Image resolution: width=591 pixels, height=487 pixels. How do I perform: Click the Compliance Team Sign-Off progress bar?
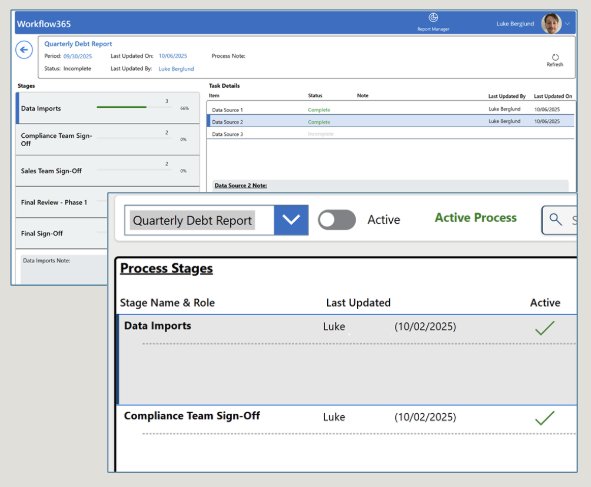tap(134, 139)
